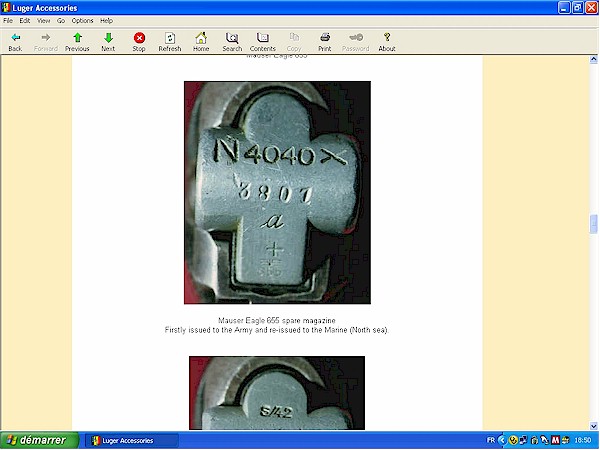Screen dimensions: 600x450
Task: Open the démarrer Start button
Action: (39, 440)
